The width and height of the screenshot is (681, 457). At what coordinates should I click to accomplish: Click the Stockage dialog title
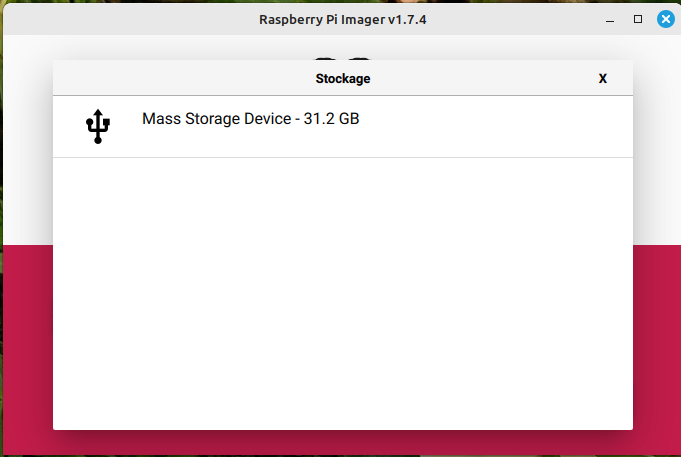[x=343, y=78]
